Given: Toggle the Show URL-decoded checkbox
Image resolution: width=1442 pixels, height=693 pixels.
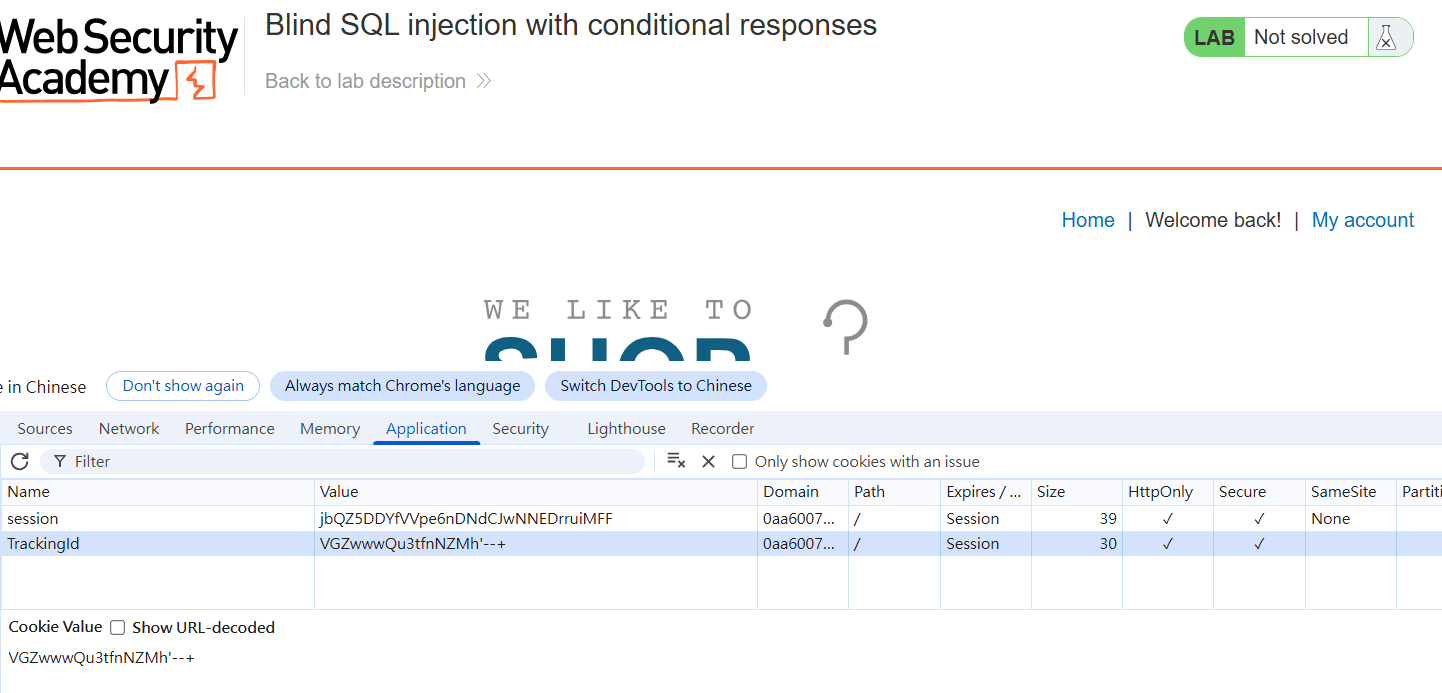Looking at the screenshot, I should pos(117,628).
